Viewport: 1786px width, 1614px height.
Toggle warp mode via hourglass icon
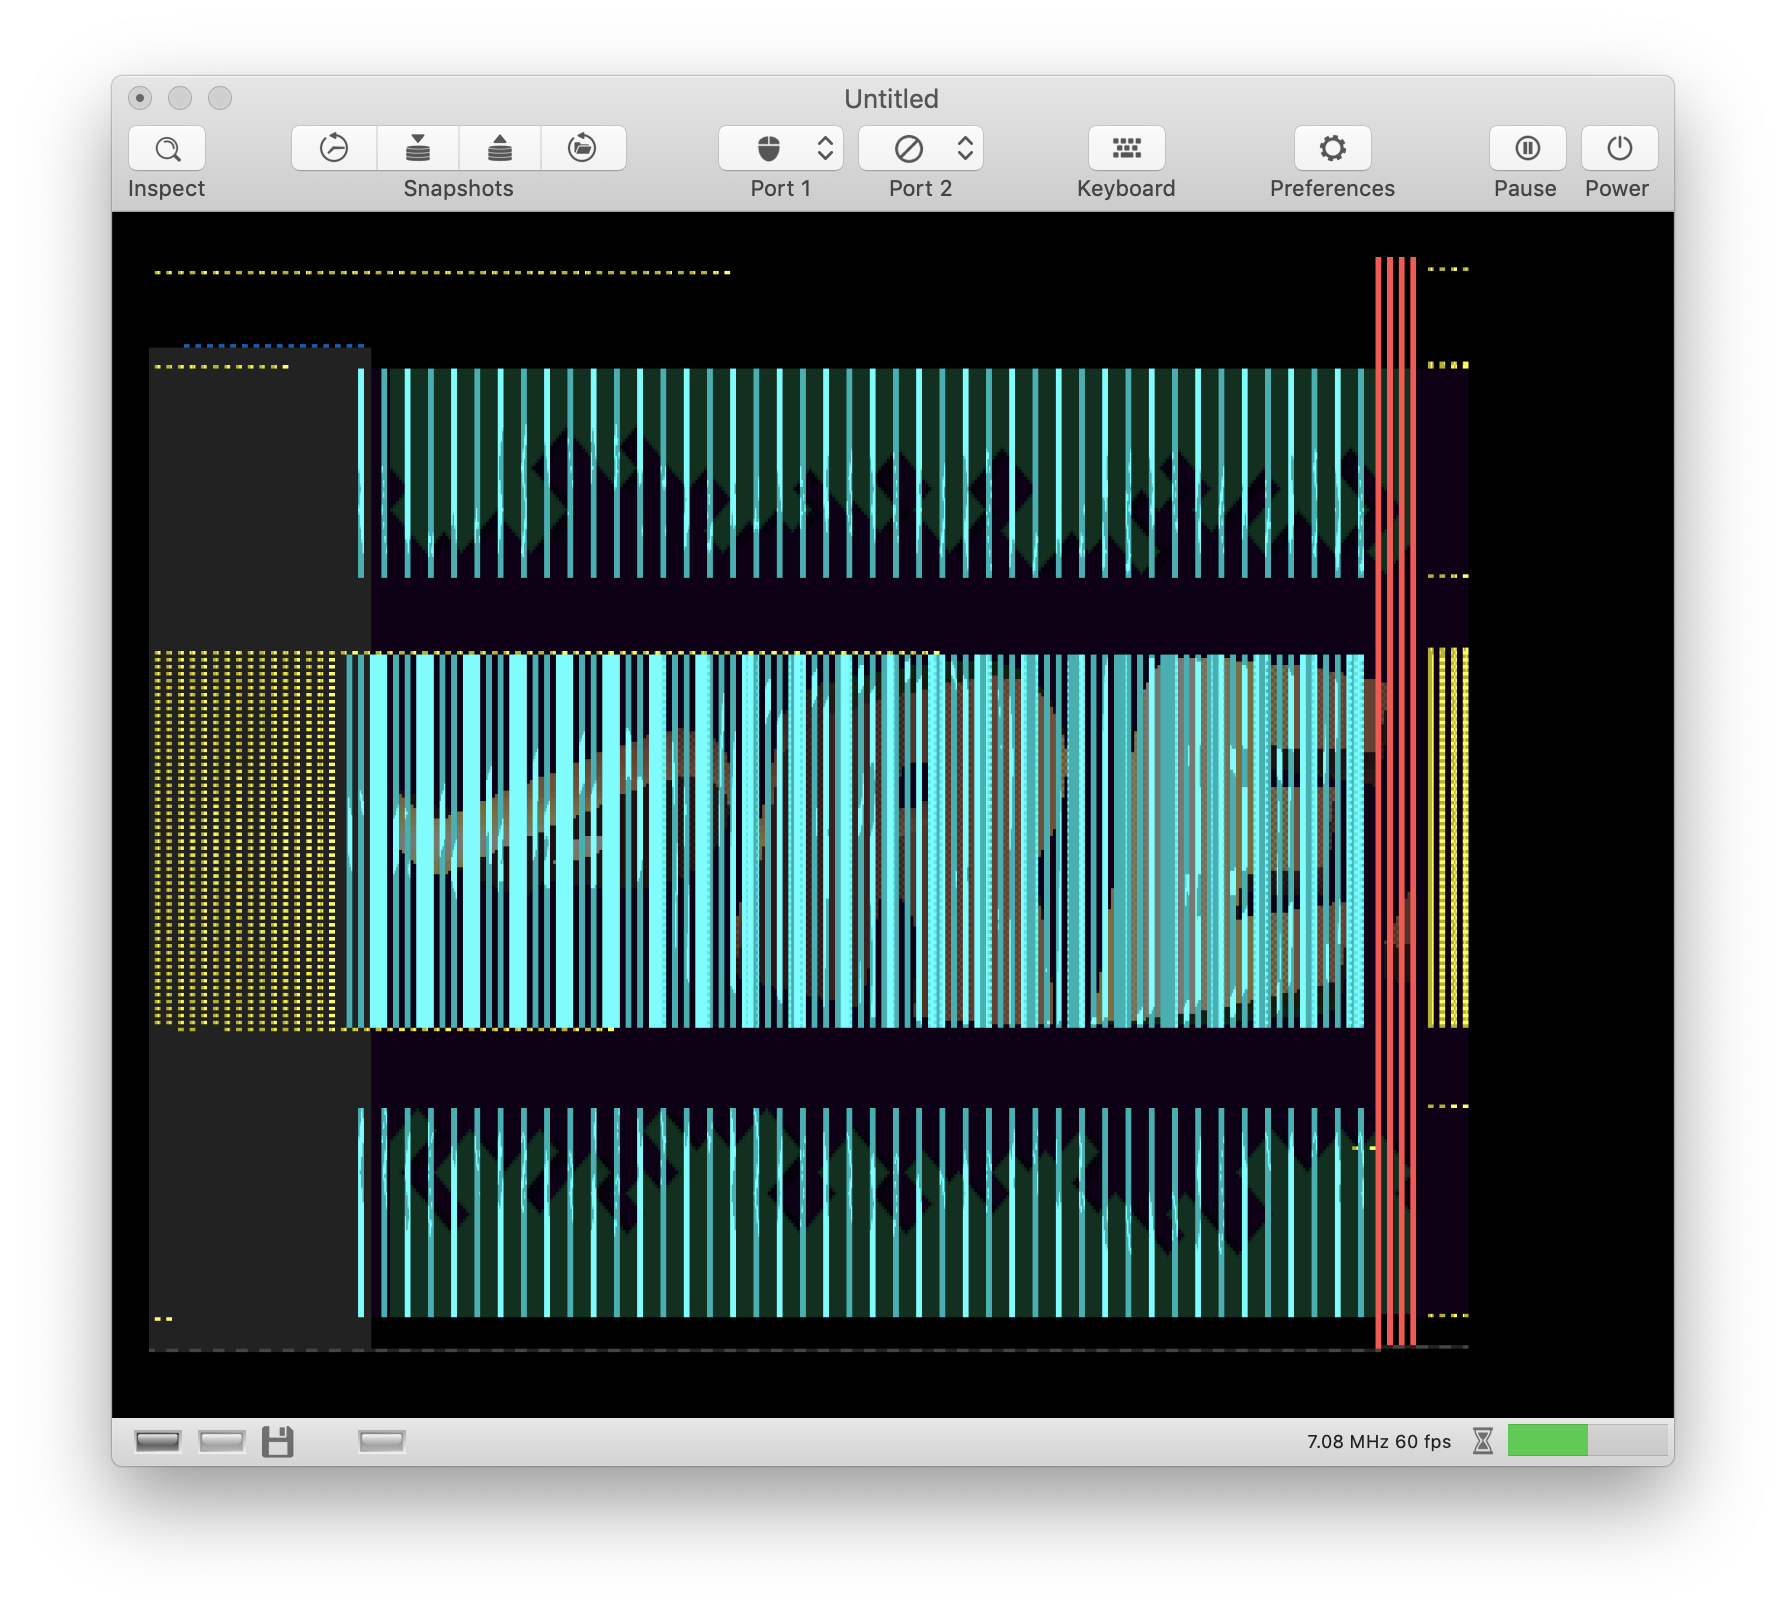point(1483,1441)
